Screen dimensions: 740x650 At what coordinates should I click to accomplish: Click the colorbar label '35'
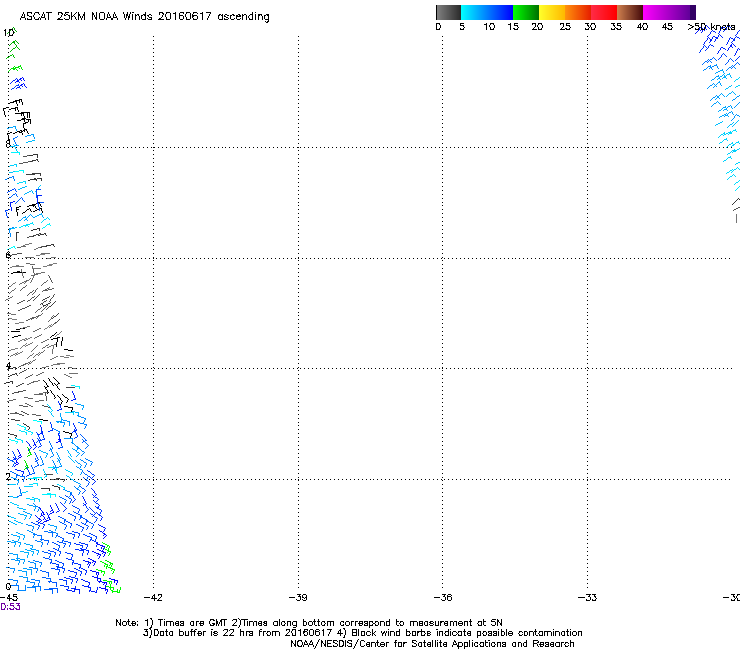616,27
